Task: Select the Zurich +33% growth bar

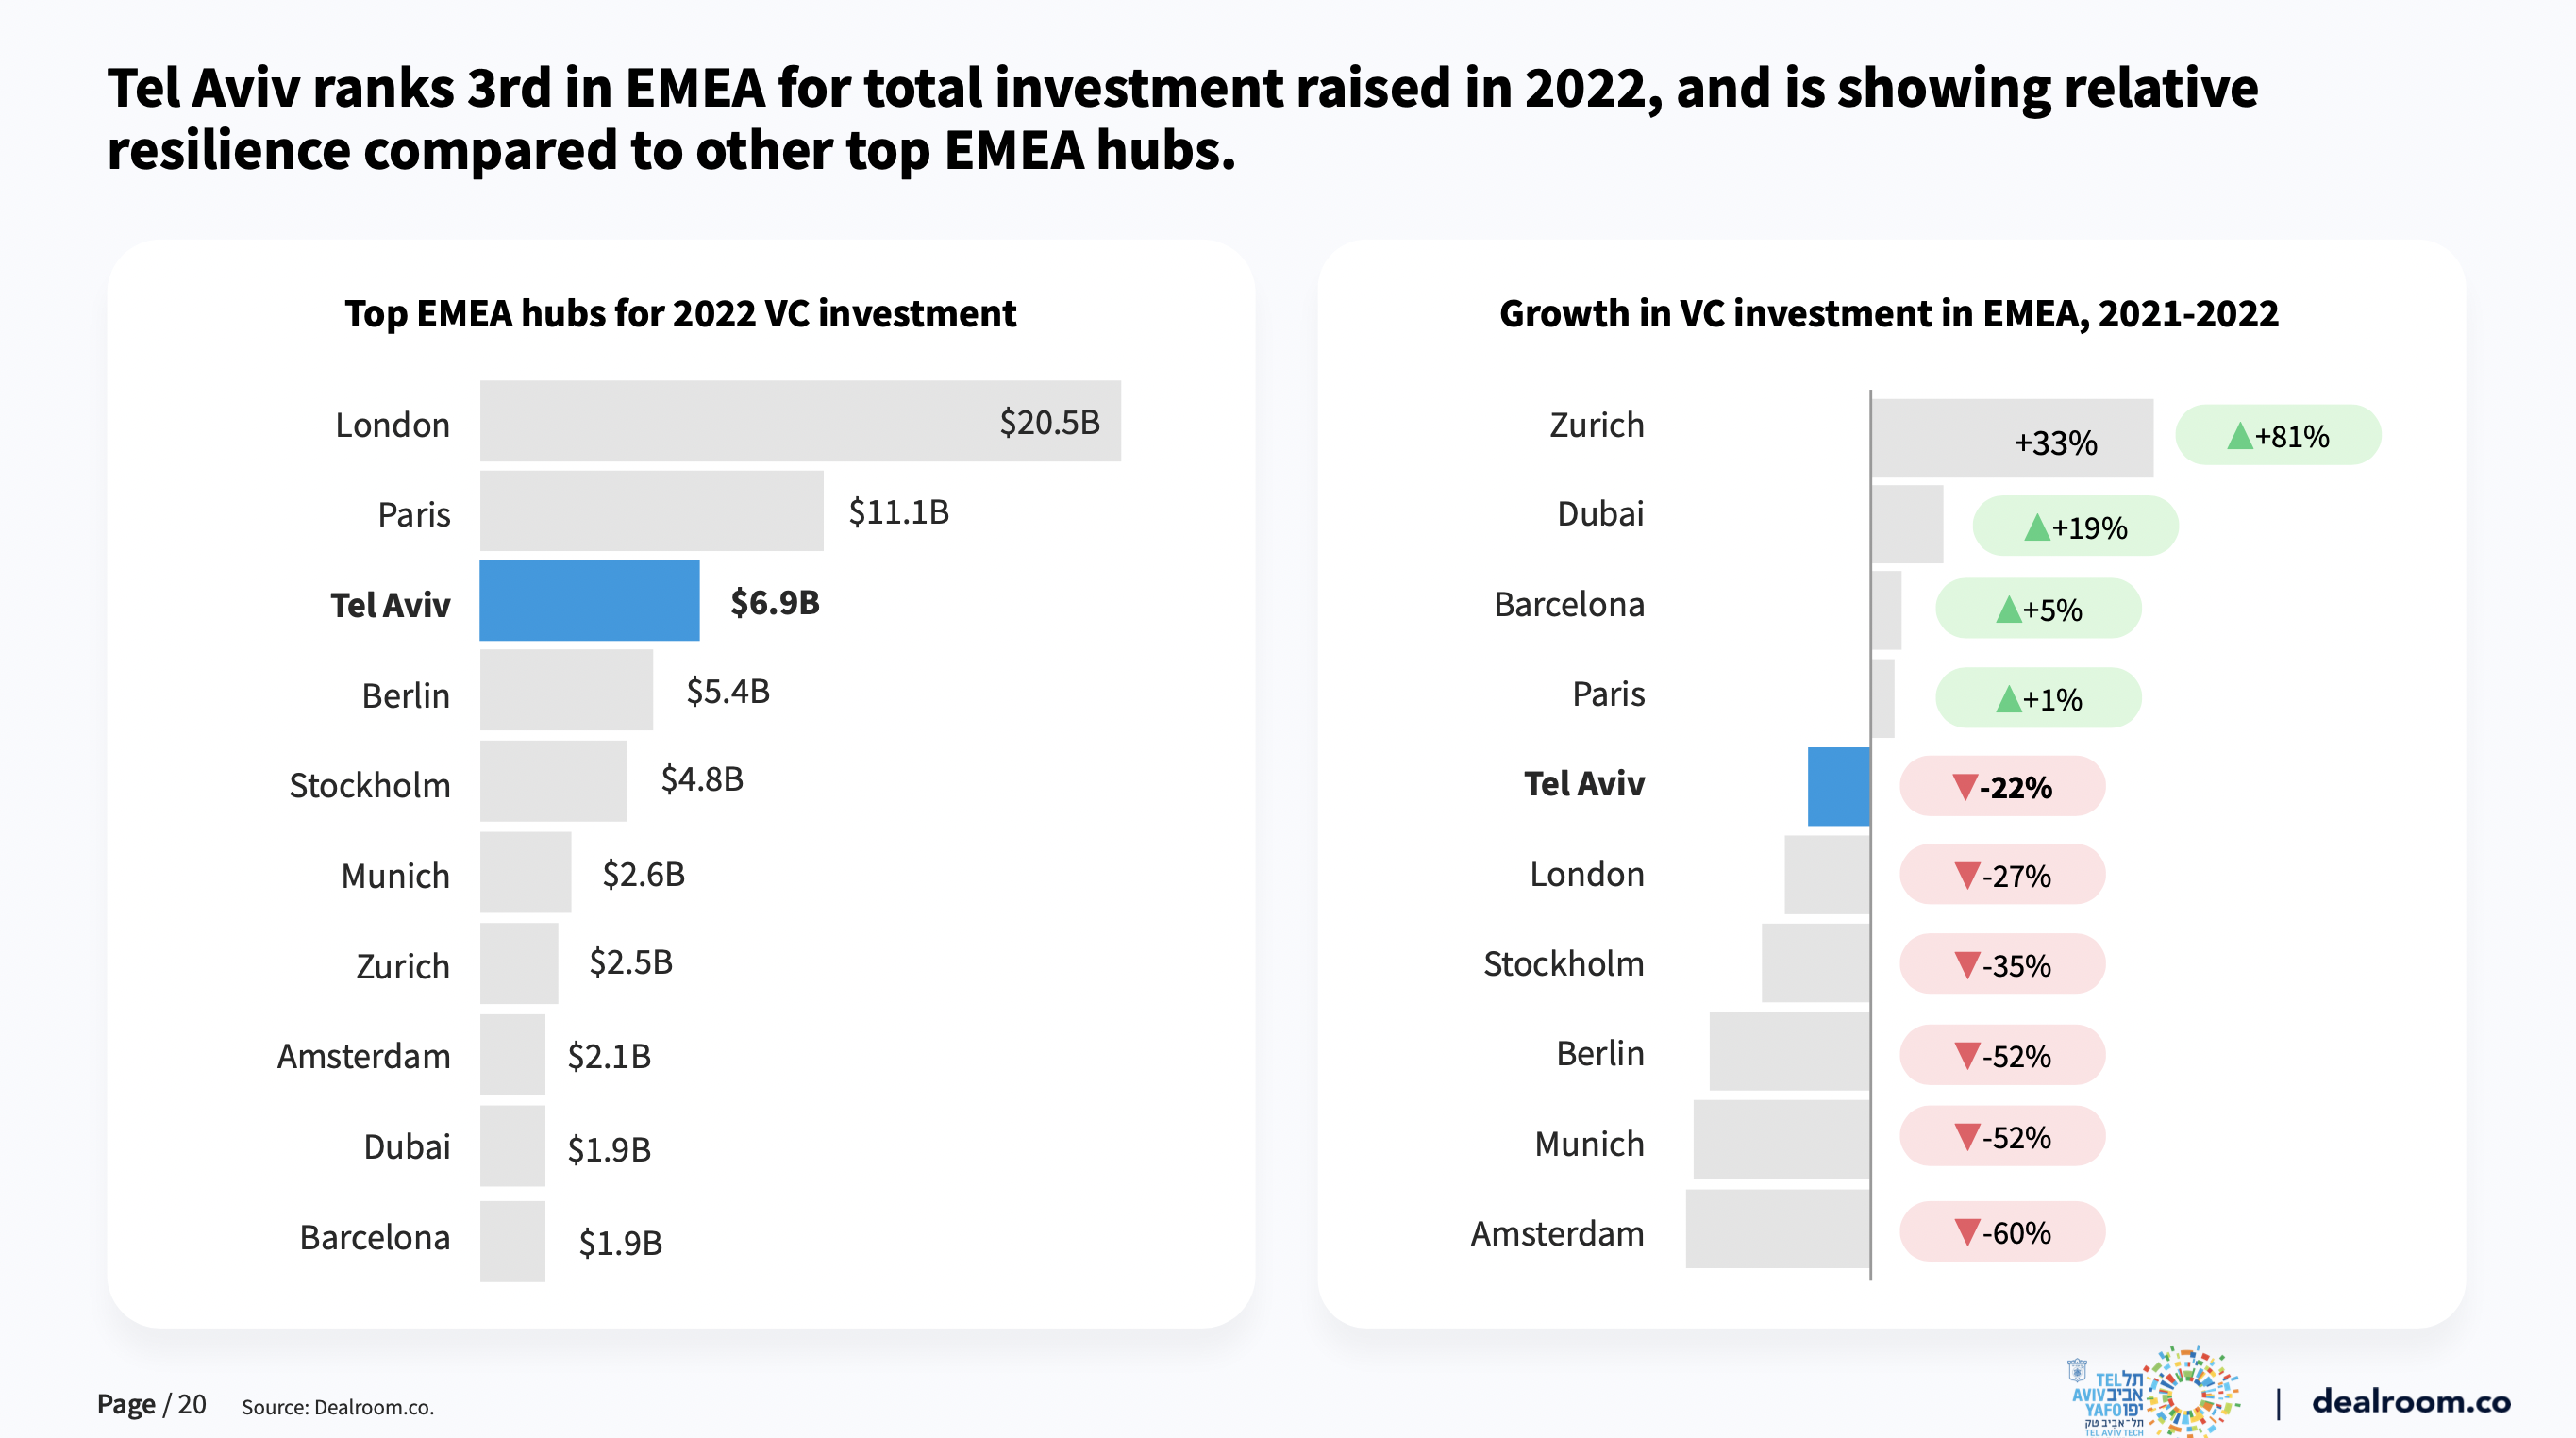Action: [2011, 438]
